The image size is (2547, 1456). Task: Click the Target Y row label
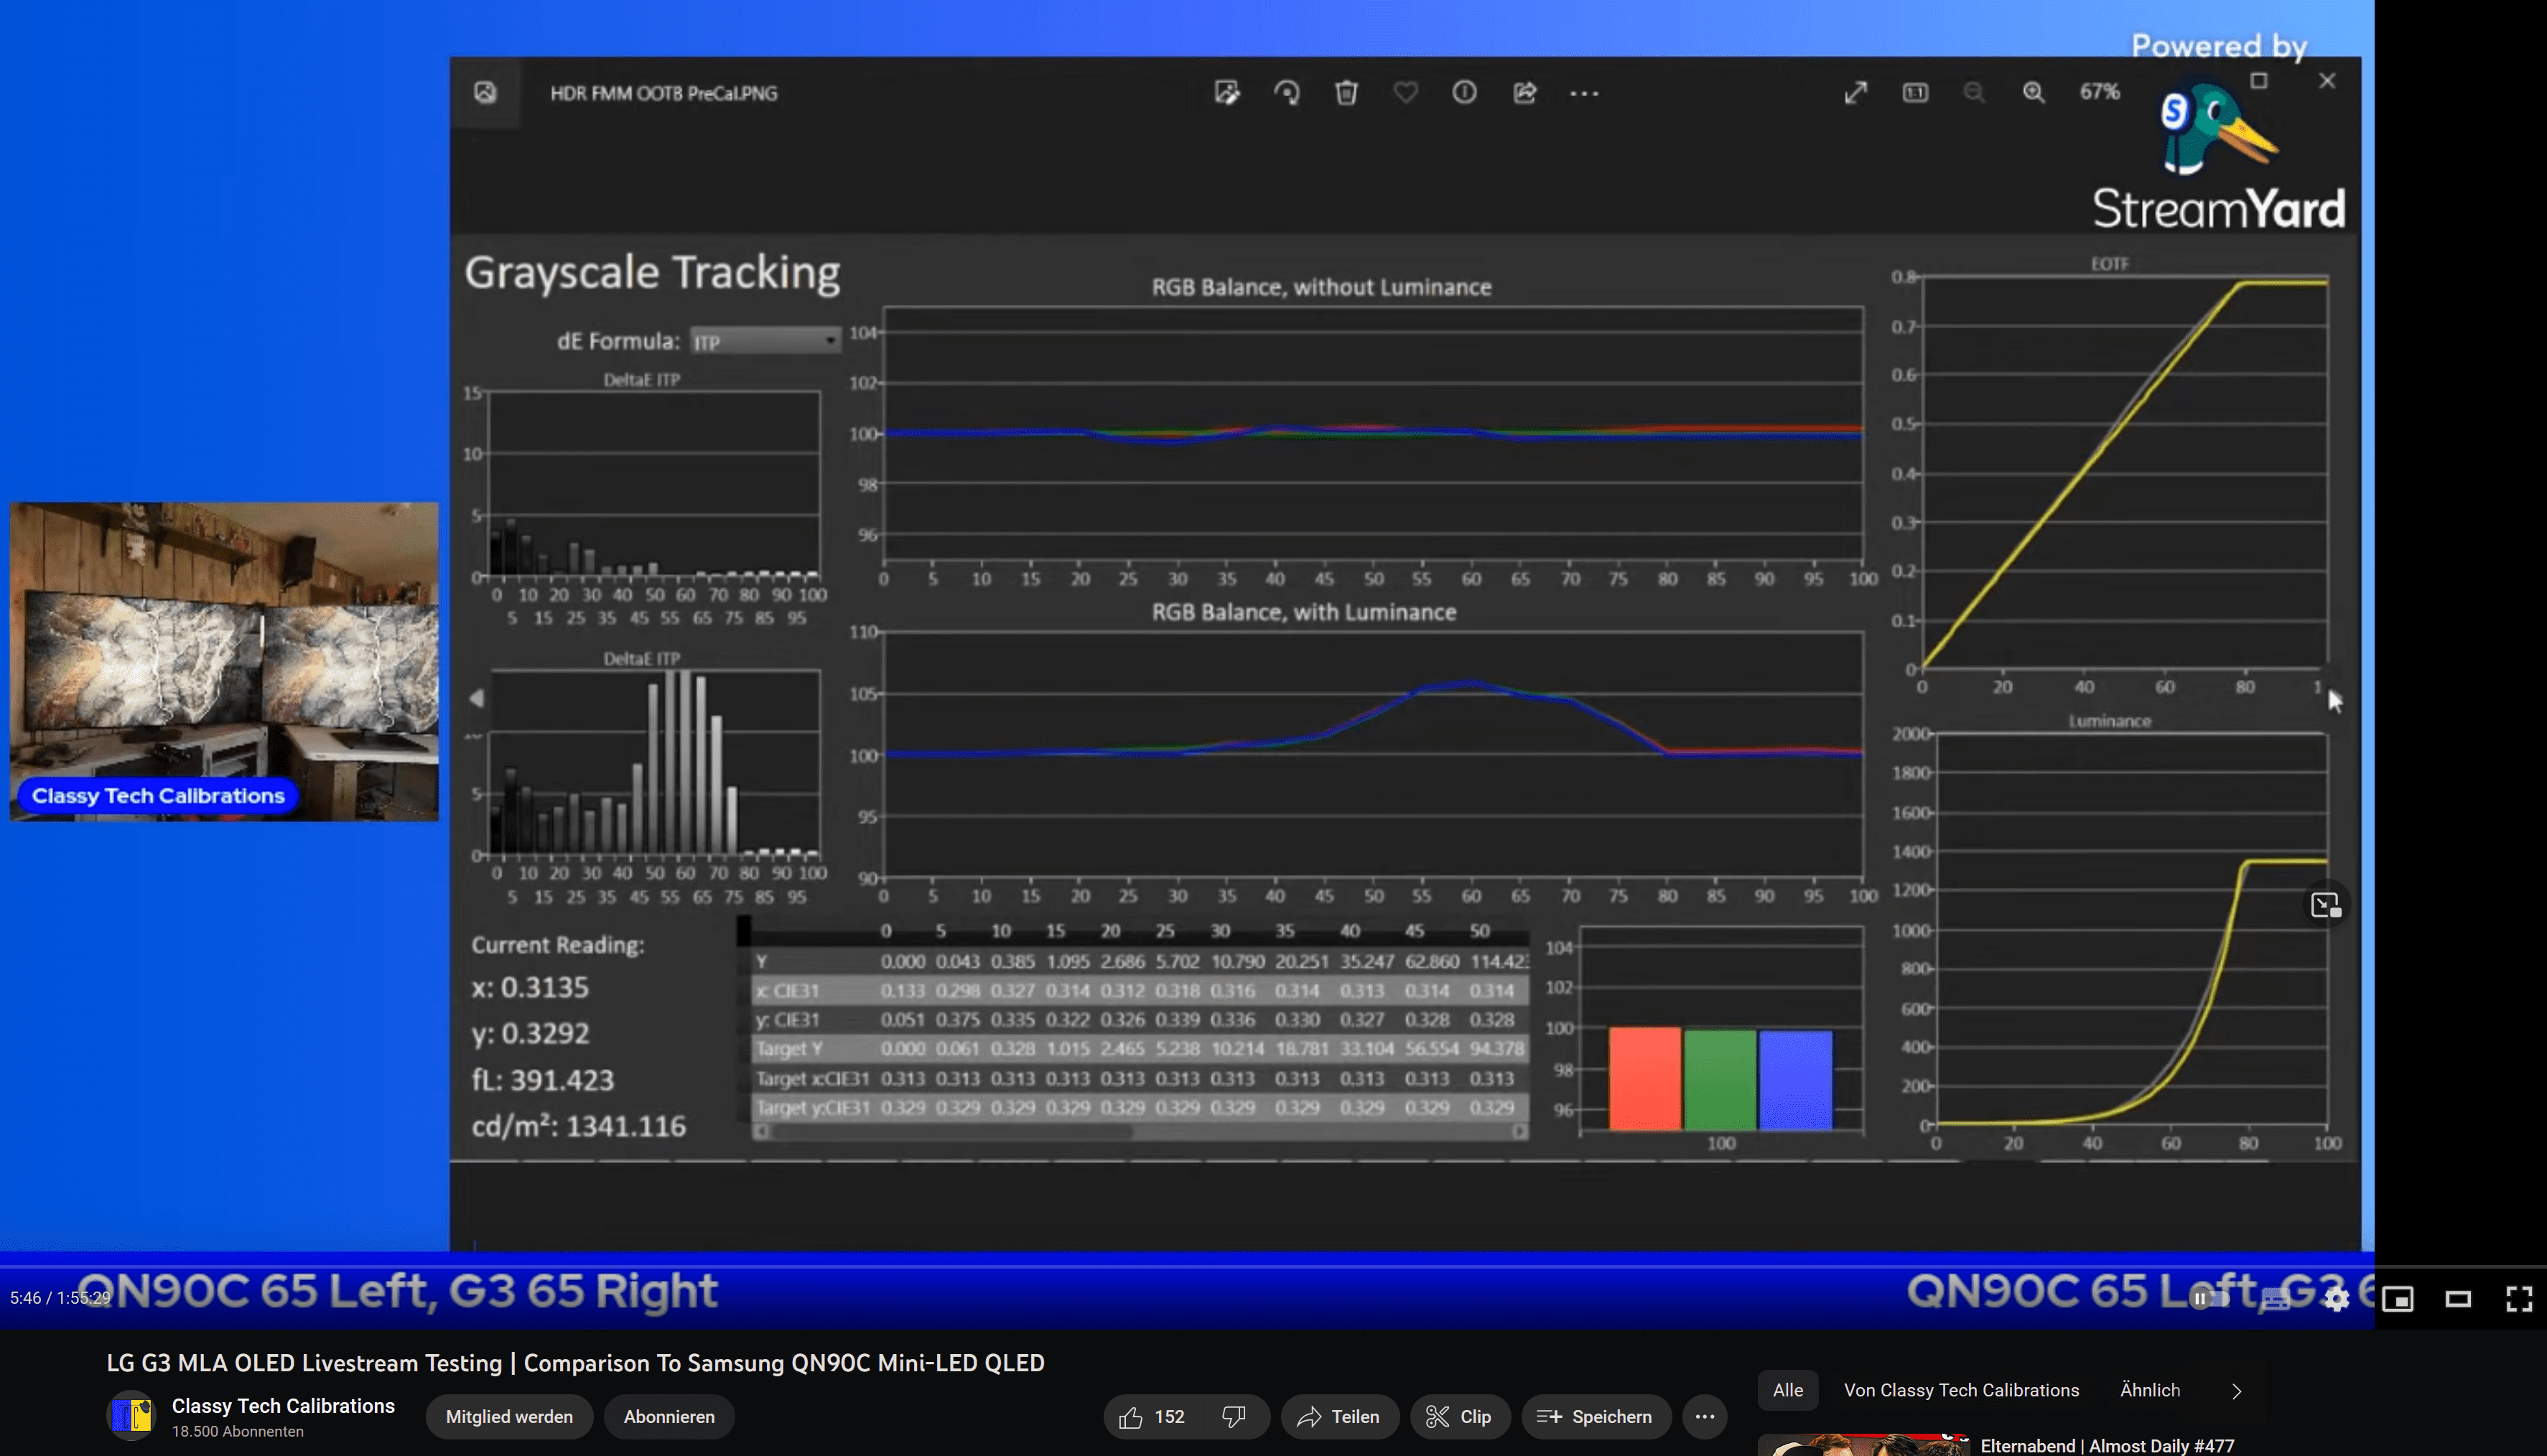tap(789, 1049)
